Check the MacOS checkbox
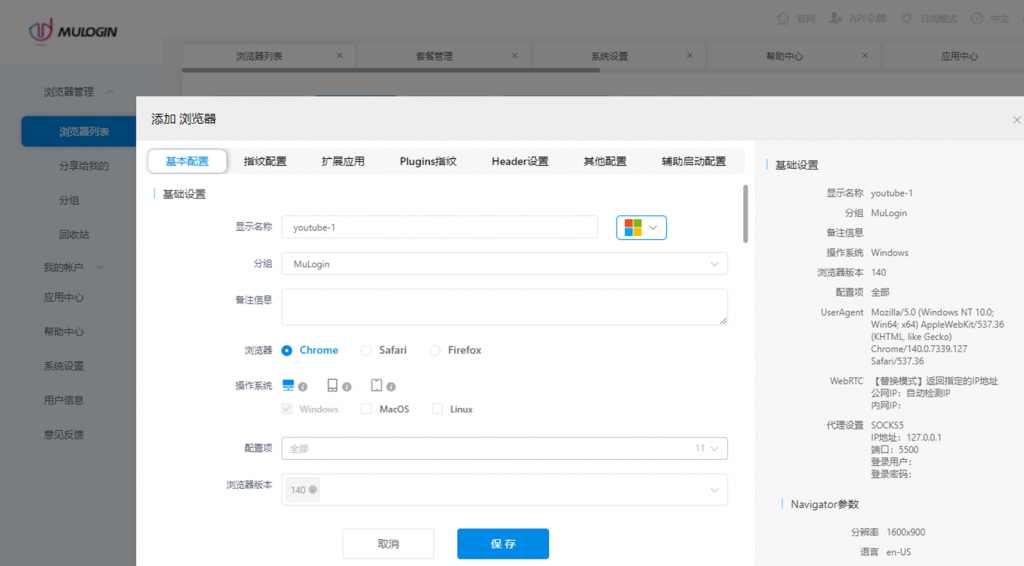This screenshot has height=566, width=1024. point(366,409)
